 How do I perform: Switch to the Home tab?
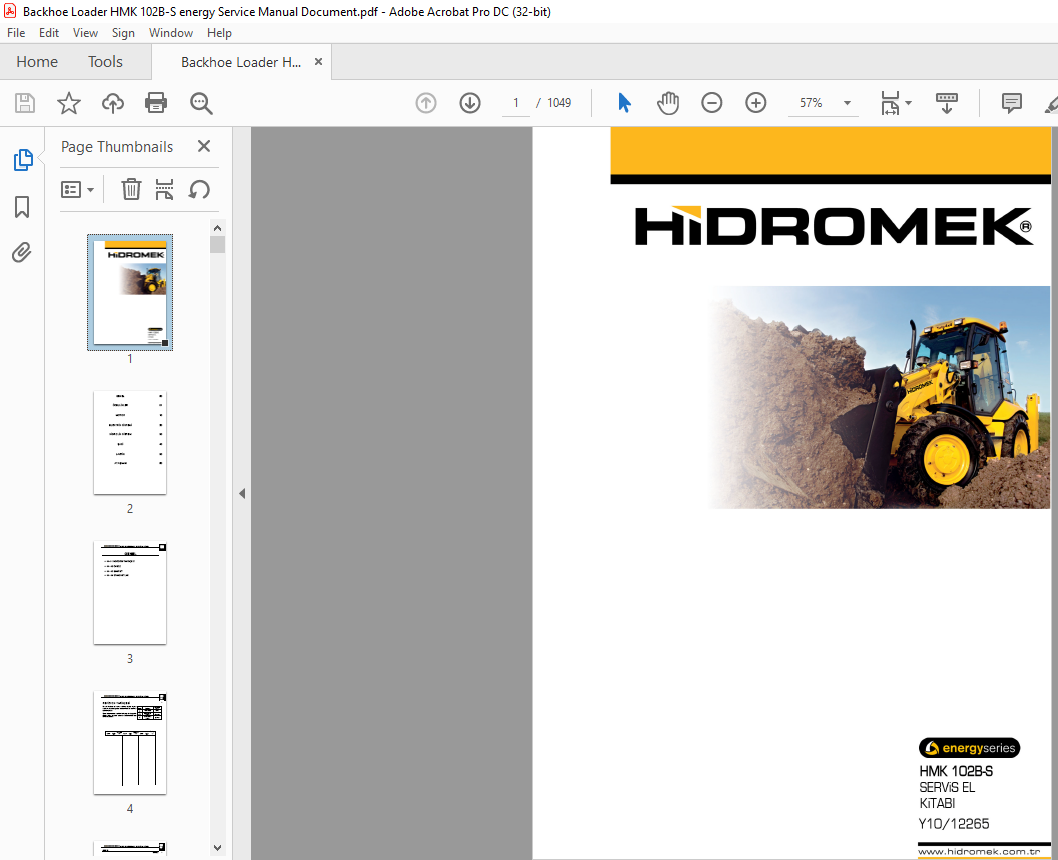click(37, 61)
